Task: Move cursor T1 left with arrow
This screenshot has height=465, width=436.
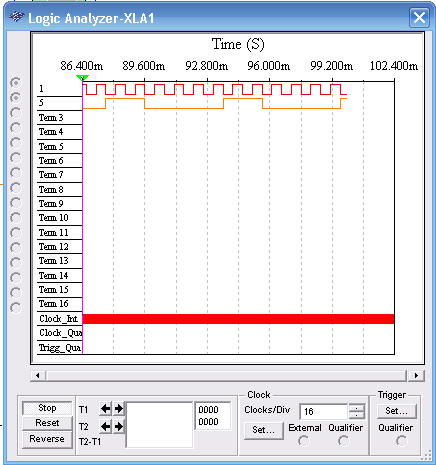Action: 106,409
